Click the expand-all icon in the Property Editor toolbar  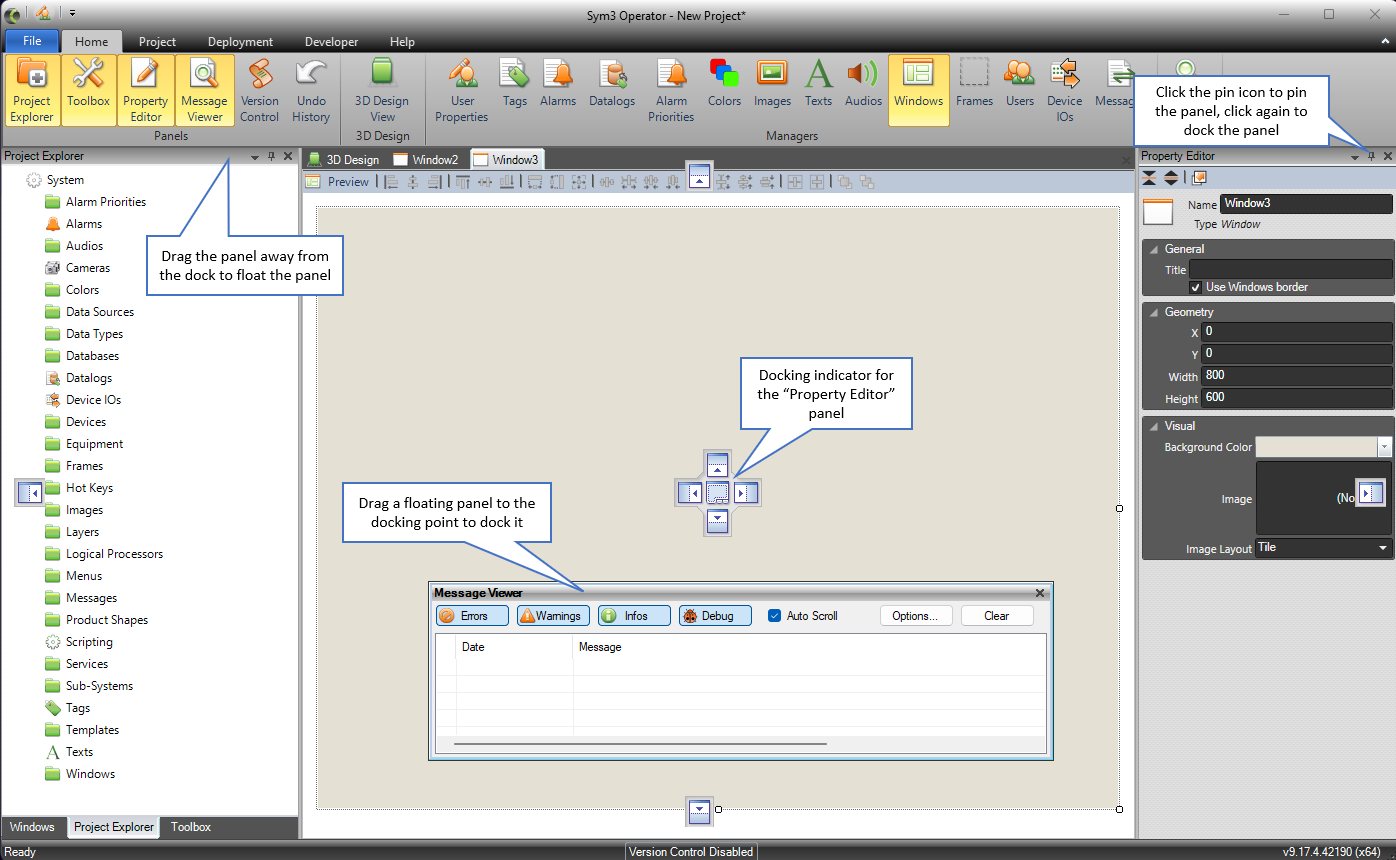(1171, 178)
